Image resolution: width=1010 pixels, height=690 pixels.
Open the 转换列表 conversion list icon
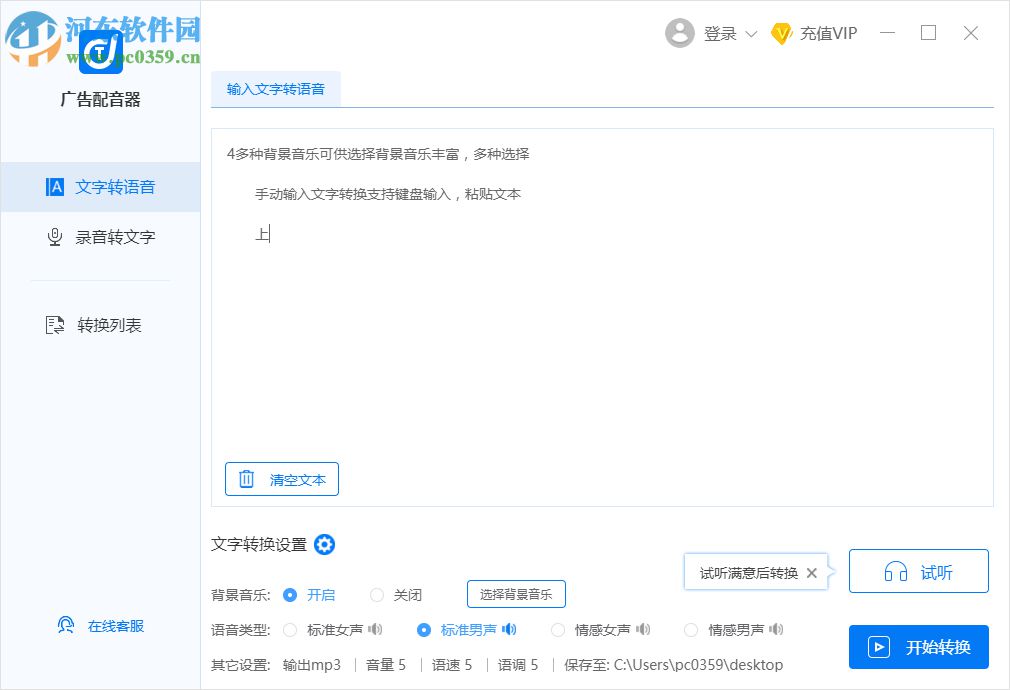56,324
